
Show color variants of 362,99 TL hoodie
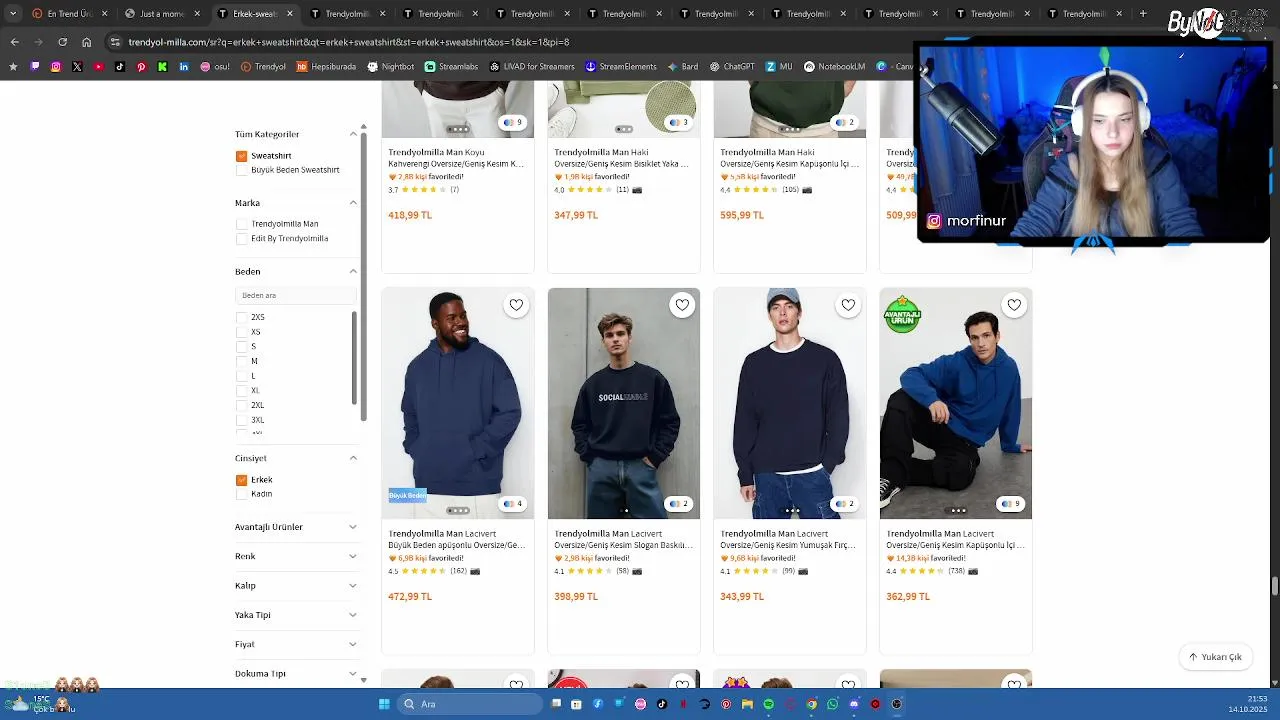1010,504
